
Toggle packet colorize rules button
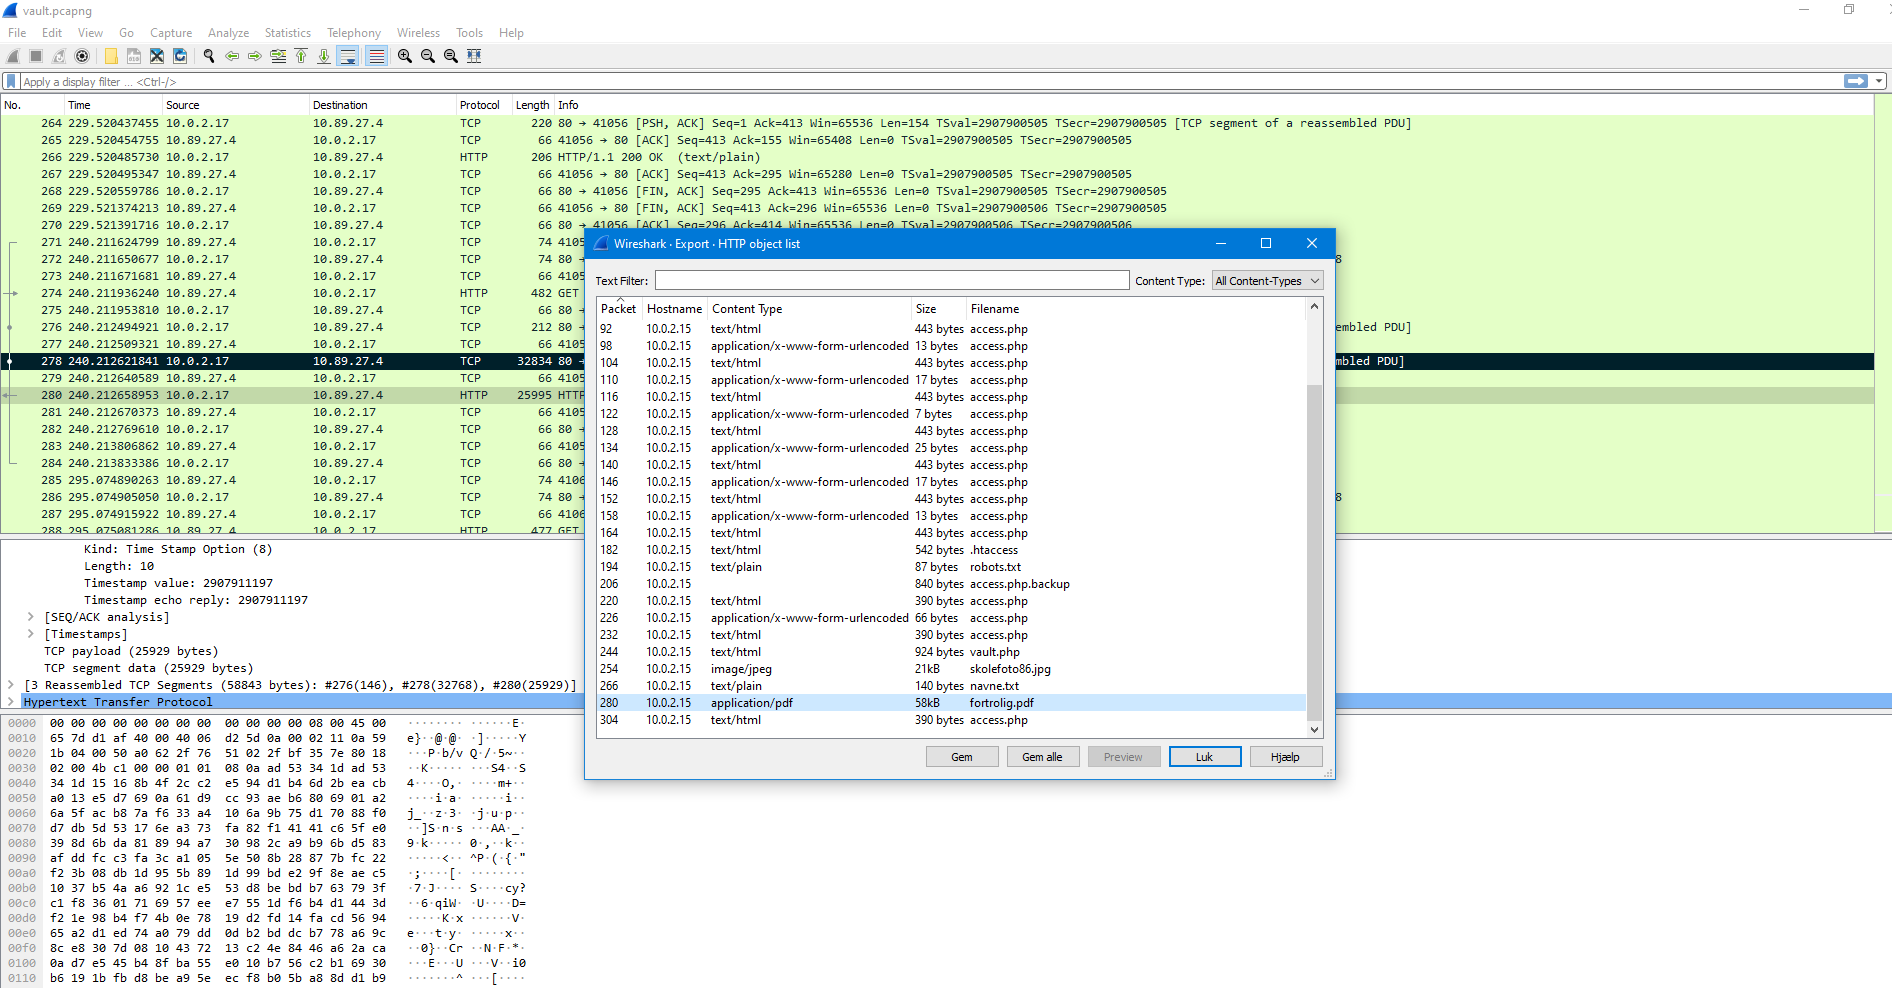[x=376, y=56]
